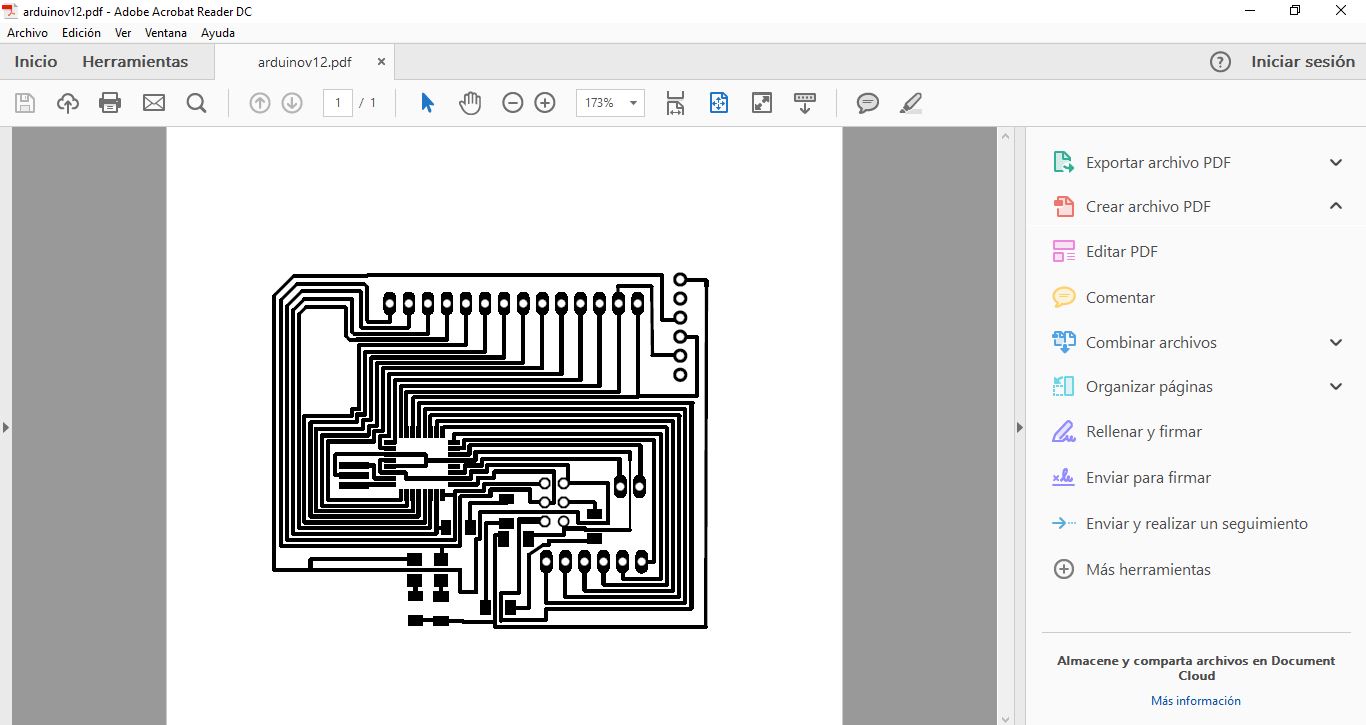Click the Organizar páginas icon
The image size is (1366, 725).
click(1064, 386)
